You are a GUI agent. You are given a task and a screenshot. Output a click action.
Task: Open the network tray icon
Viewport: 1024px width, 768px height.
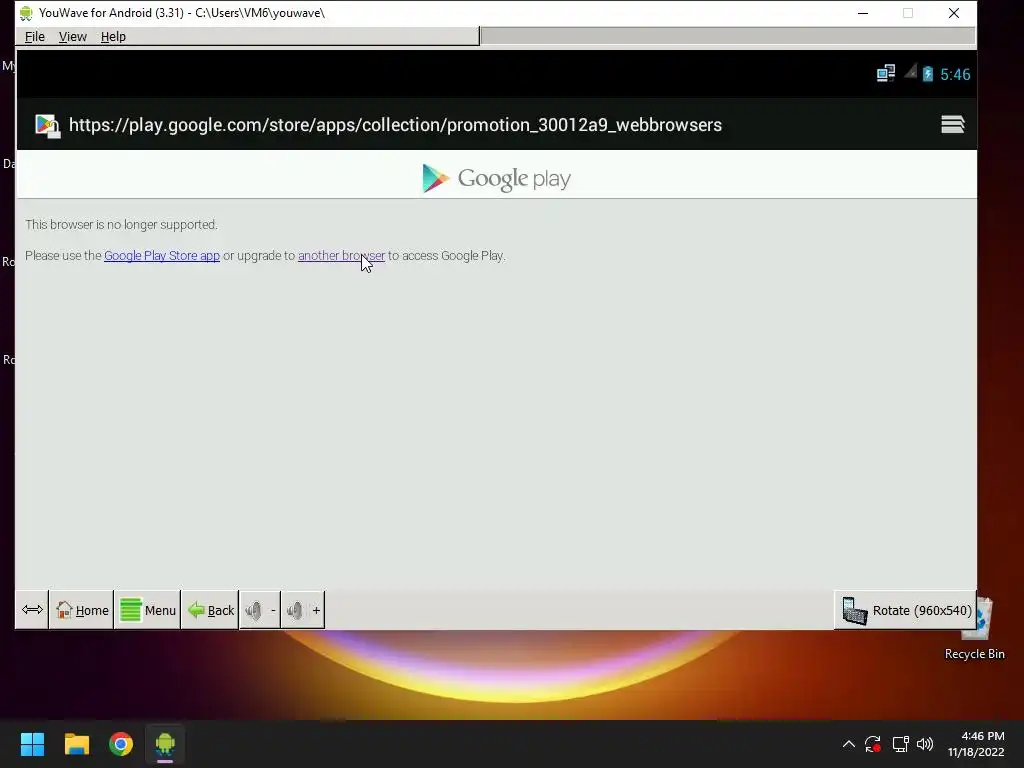901,744
